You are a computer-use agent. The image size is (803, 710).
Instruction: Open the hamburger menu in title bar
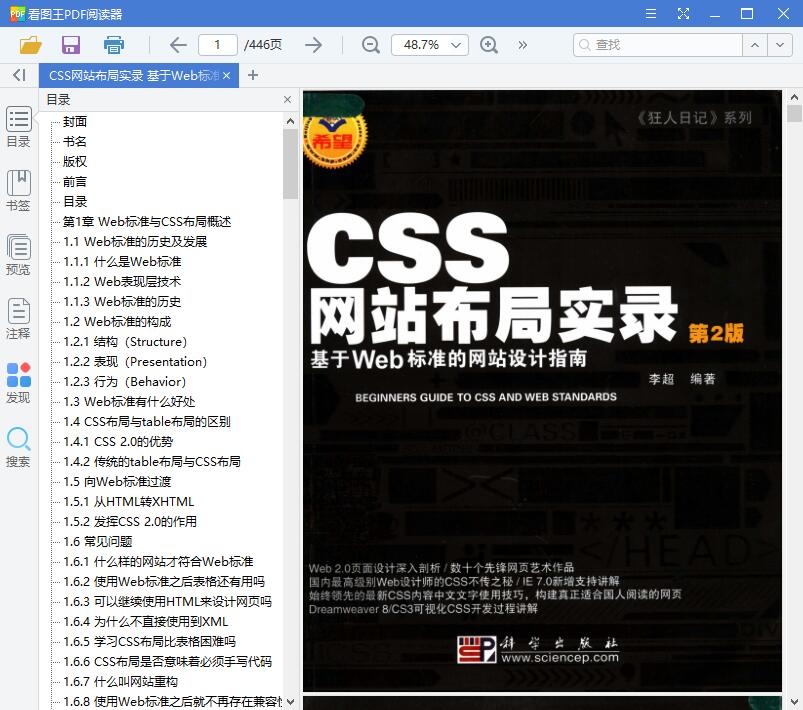pos(651,14)
